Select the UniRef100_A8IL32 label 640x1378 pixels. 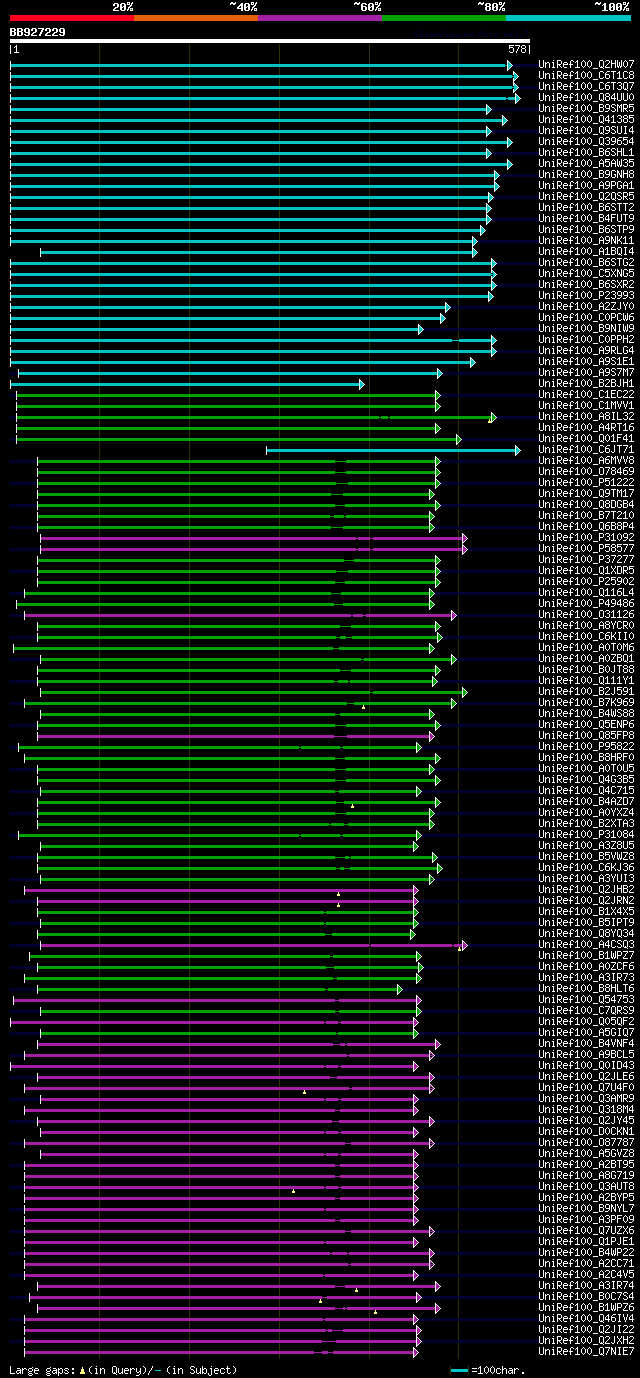[x=586, y=416]
